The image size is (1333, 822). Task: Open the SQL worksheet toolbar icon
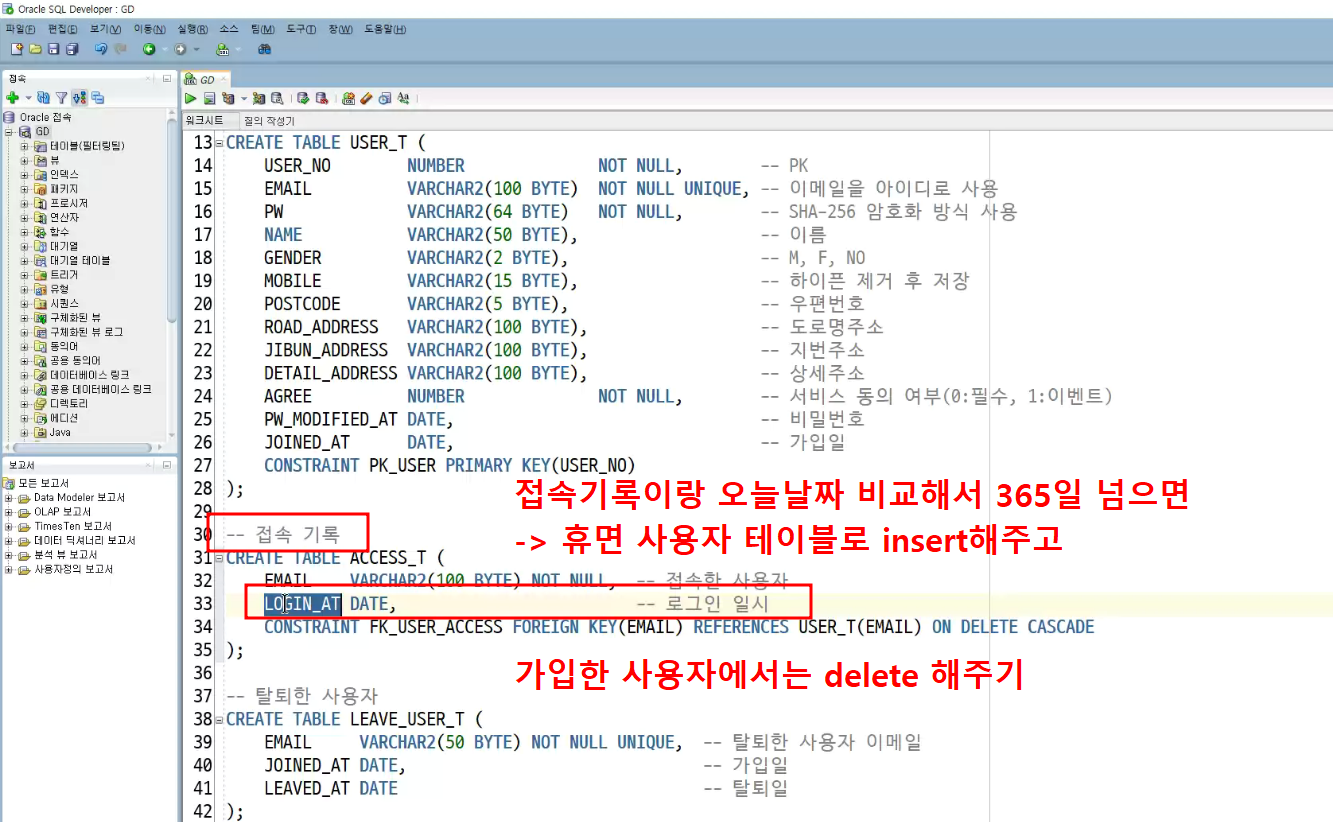pos(222,49)
